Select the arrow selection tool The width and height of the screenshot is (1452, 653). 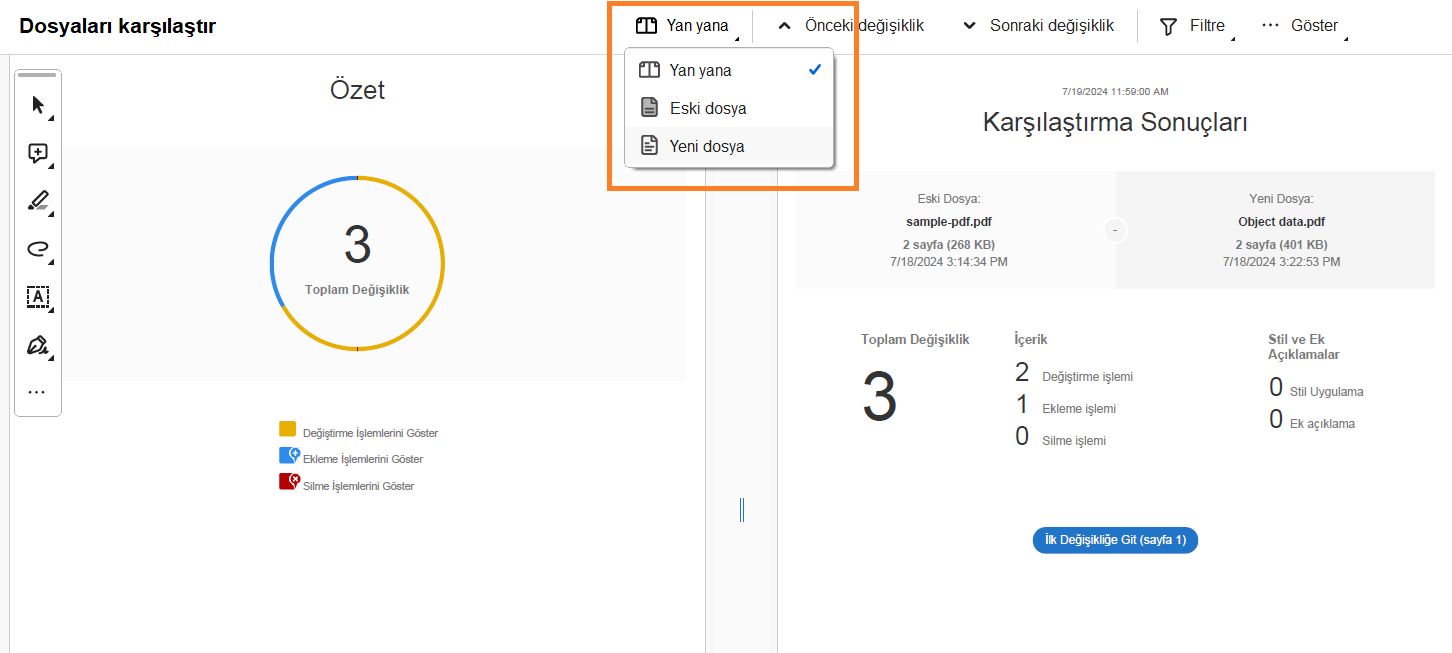36,104
